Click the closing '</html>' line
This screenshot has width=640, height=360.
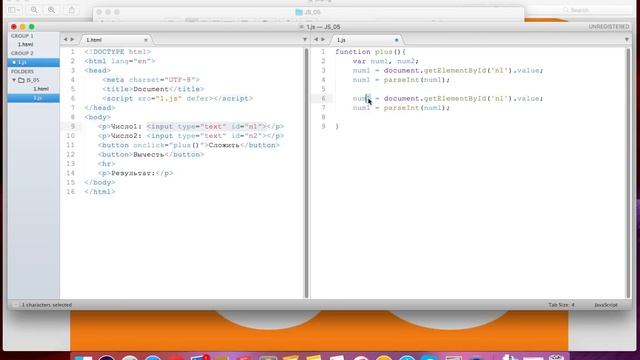click(x=100, y=192)
